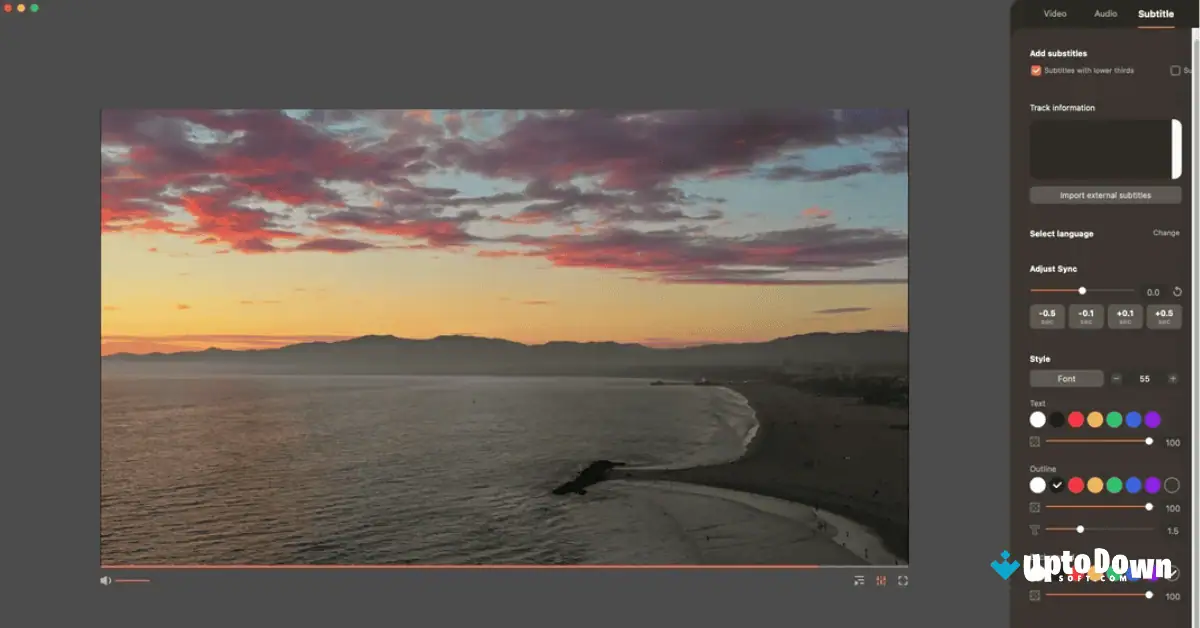The width and height of the screenshot is (1200, 628).
Task: Open the Font picker
Action: pos(1067,379)
